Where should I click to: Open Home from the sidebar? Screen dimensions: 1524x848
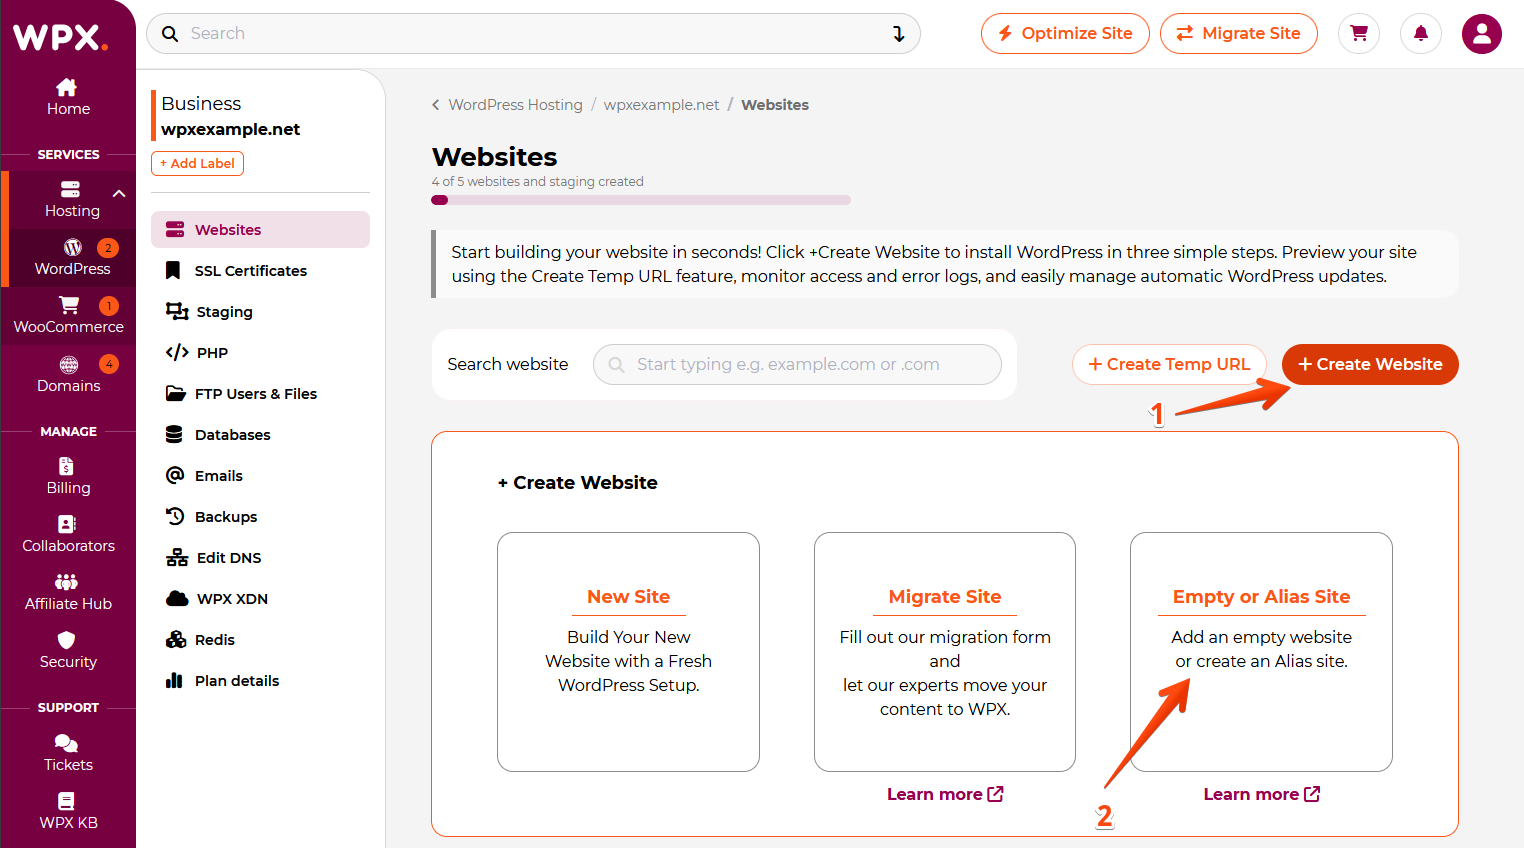pyautogui.click(x=68, y=97)
